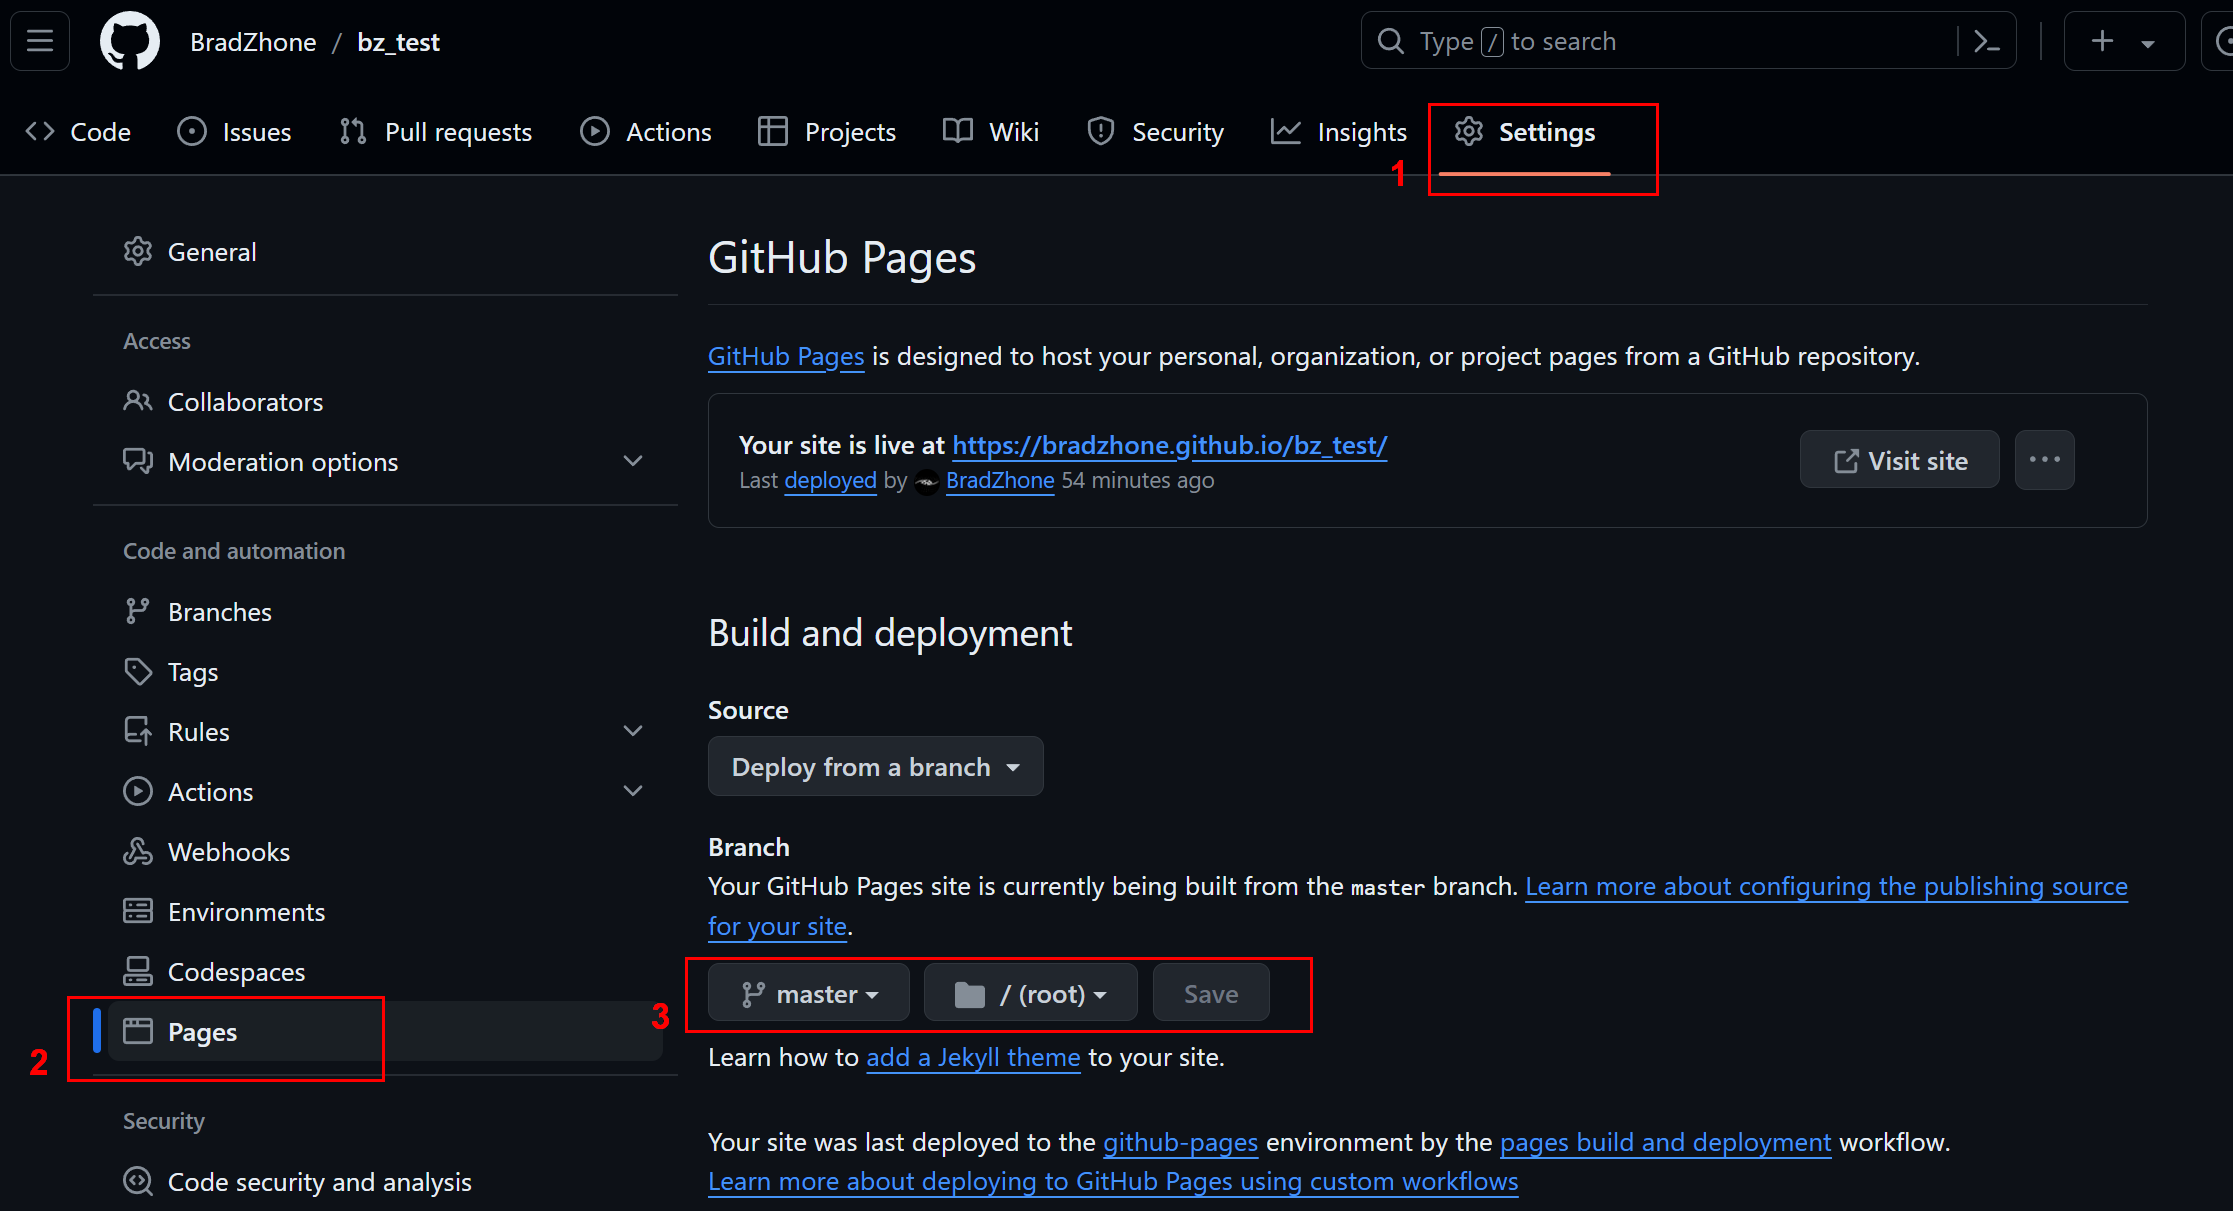Click the add a Jekyll theme link

[973, 1057]
